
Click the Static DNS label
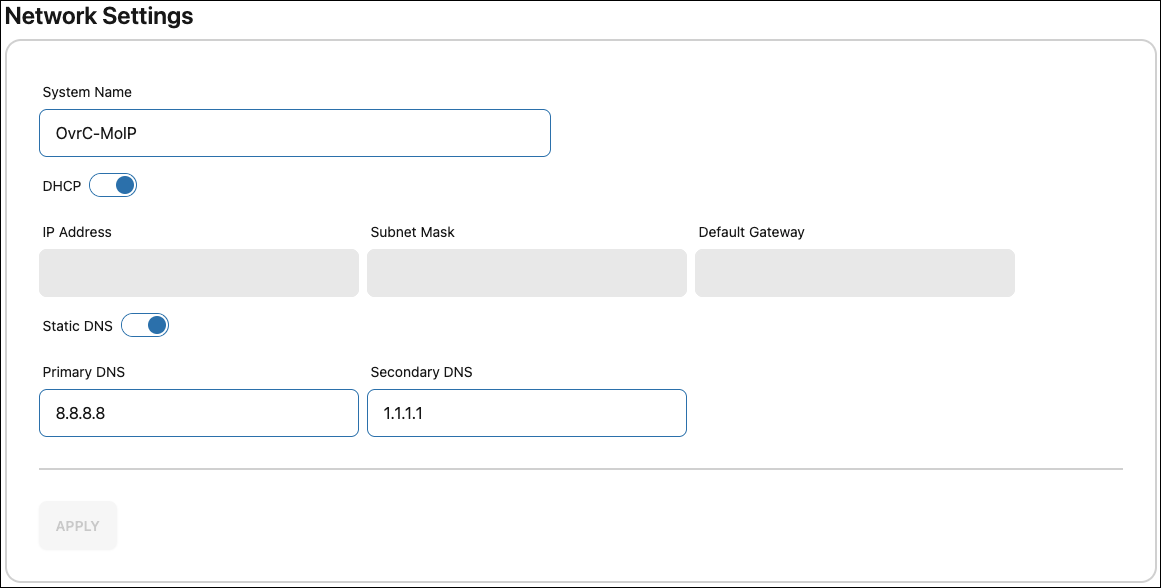tap(77, 325)
